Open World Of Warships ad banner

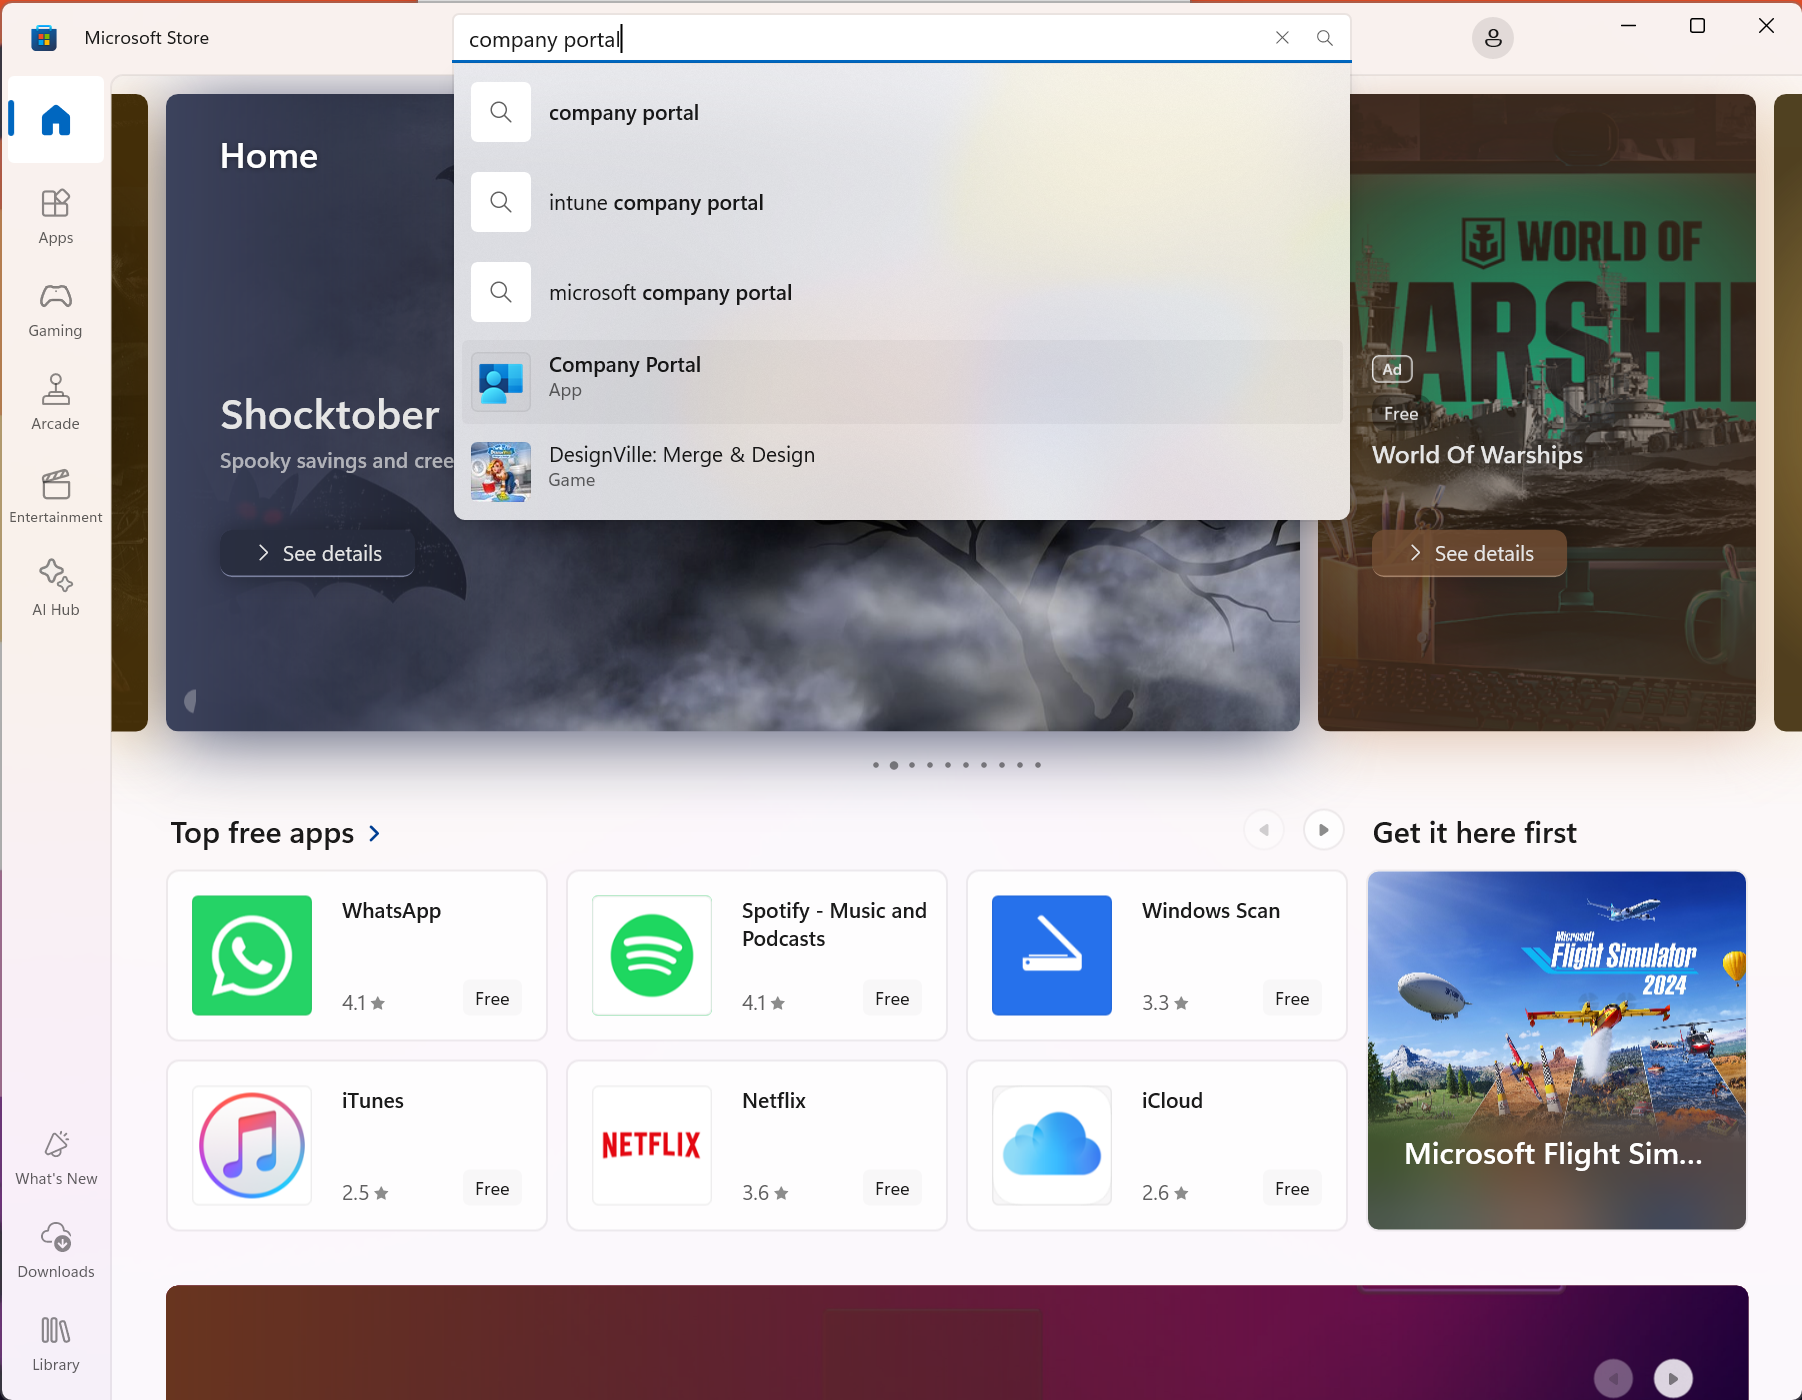point(1537,412)
